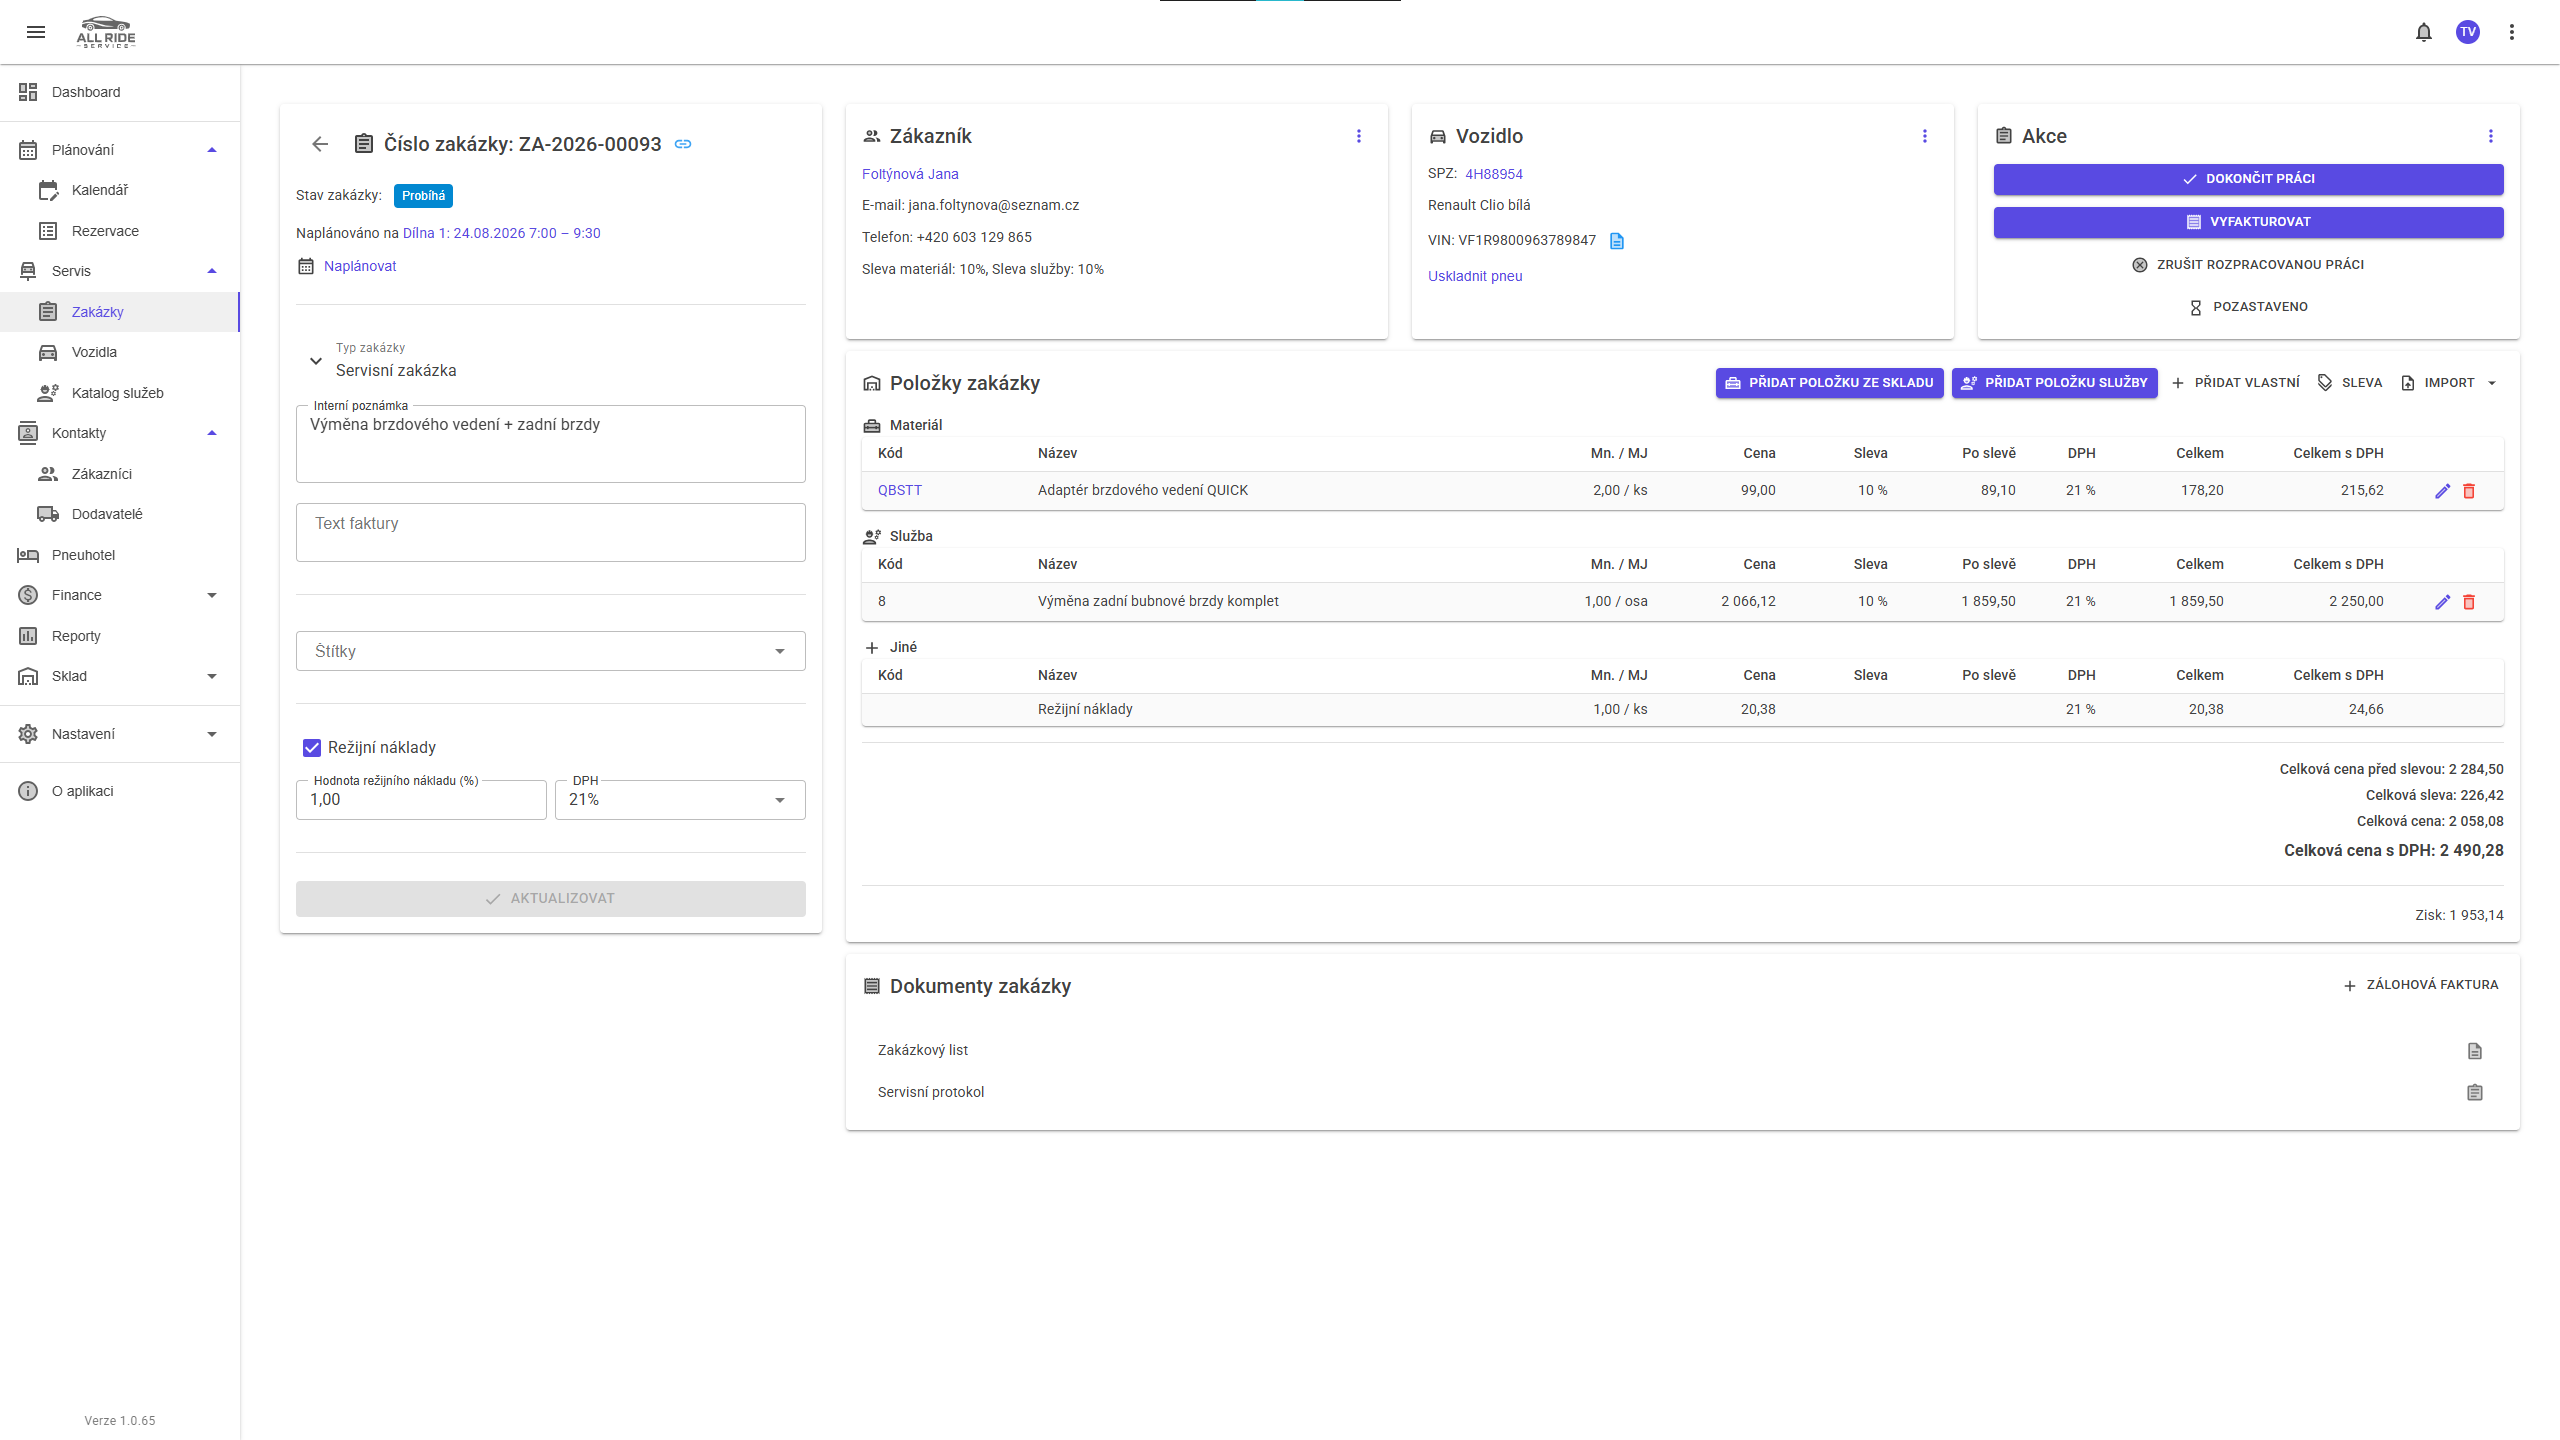
Task: Click Dokončit práci button
Action: pyautogui.click(x=2248, y=179)
